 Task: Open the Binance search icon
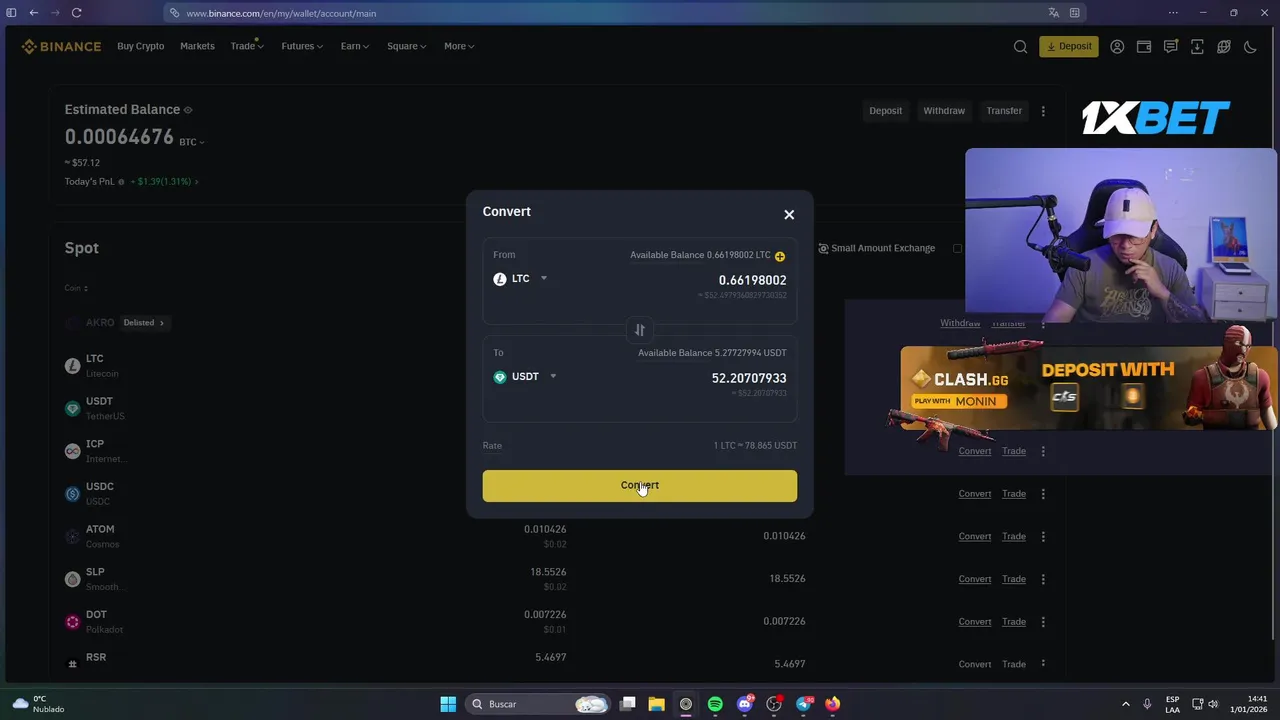(x=1020, y=46)
